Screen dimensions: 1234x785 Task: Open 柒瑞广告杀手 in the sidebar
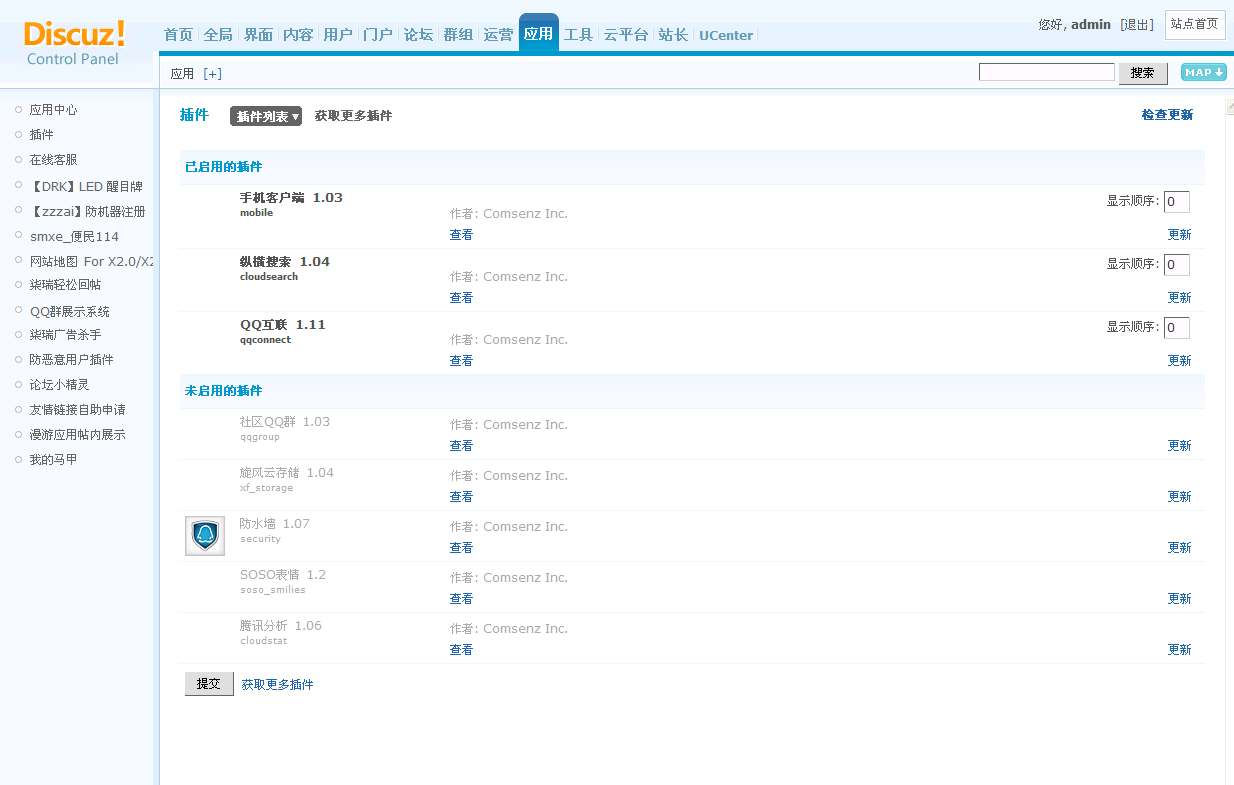(x=65, y=335)
